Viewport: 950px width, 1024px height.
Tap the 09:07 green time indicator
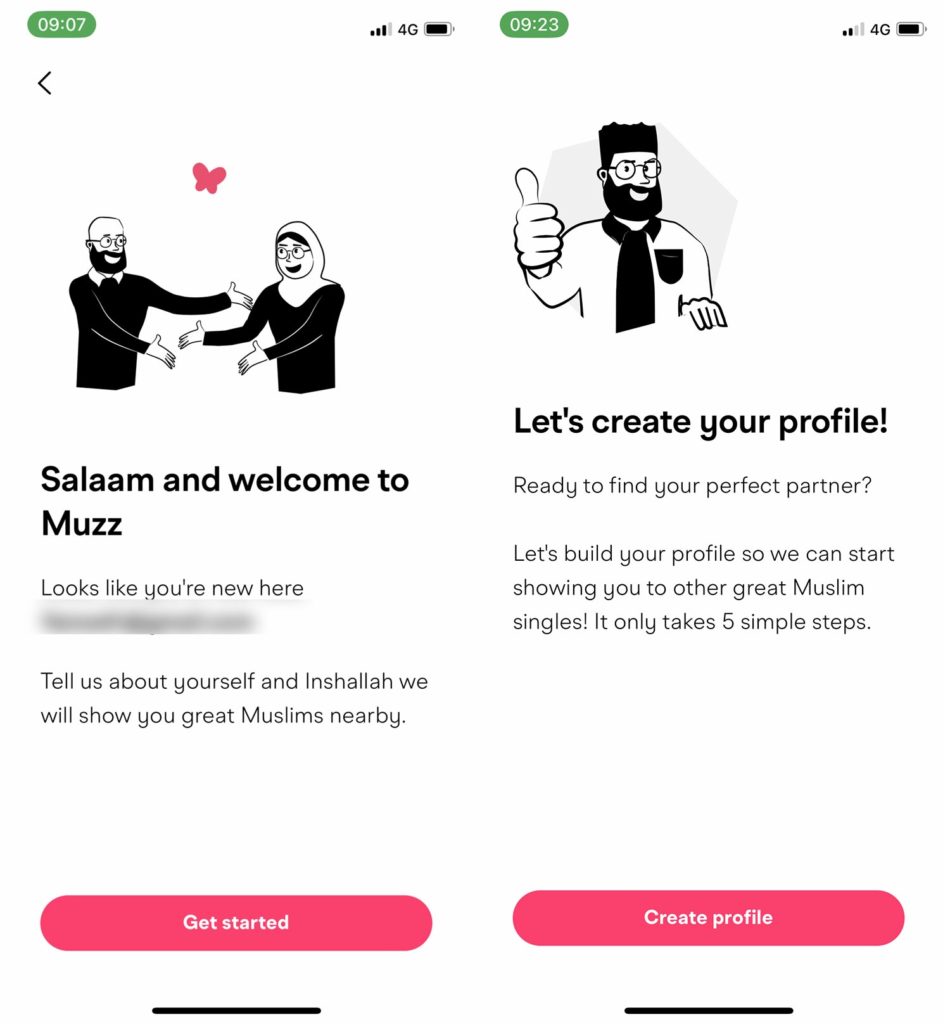click(61, 25)
